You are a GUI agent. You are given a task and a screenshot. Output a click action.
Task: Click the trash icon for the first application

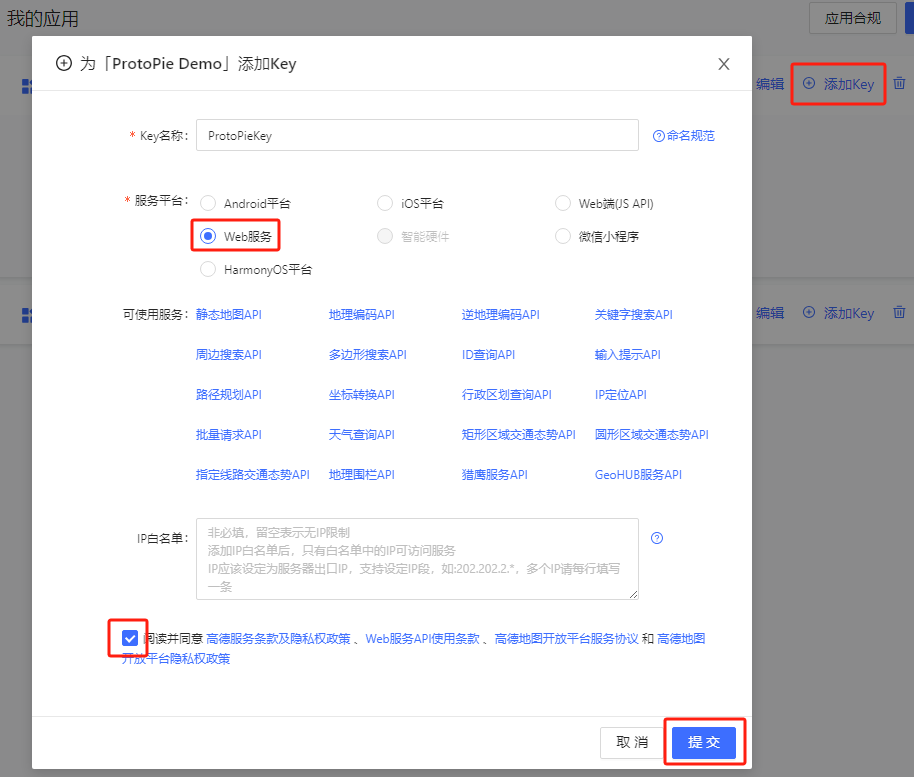pos(899,84)
